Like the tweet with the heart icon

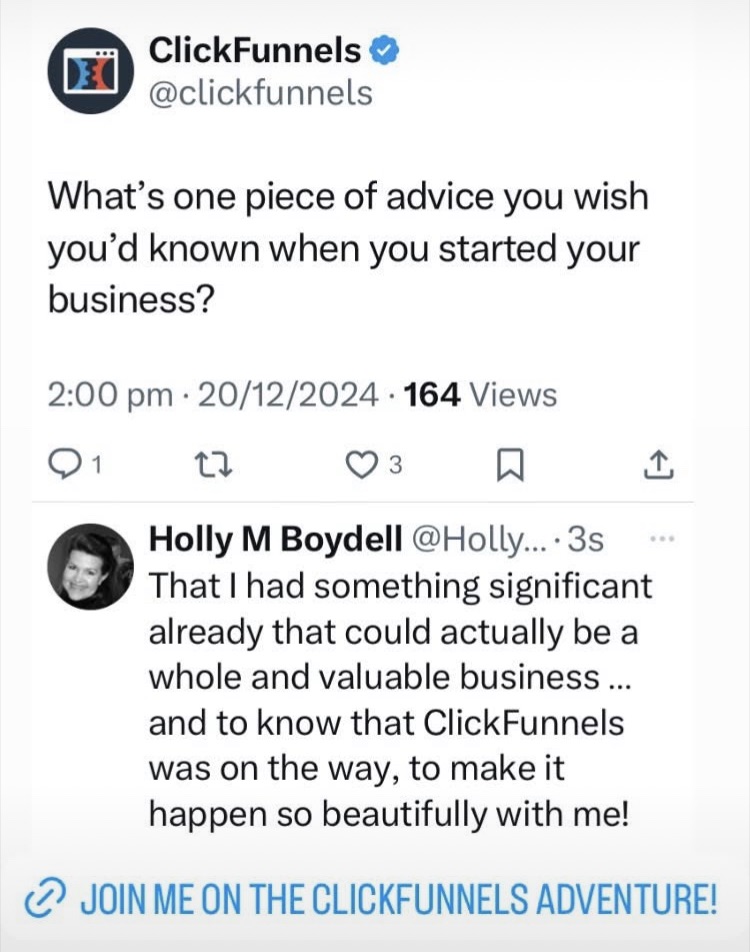(359, 463)
